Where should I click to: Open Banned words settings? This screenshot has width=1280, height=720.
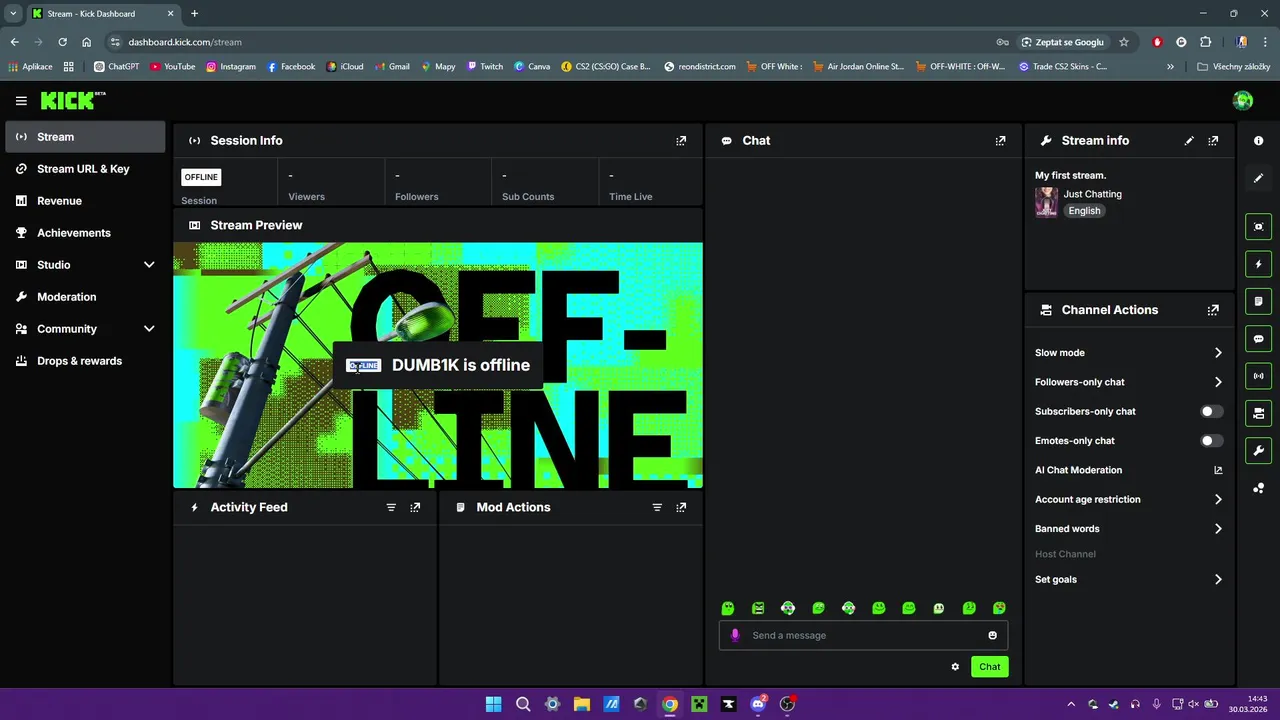pos(1129,529)
